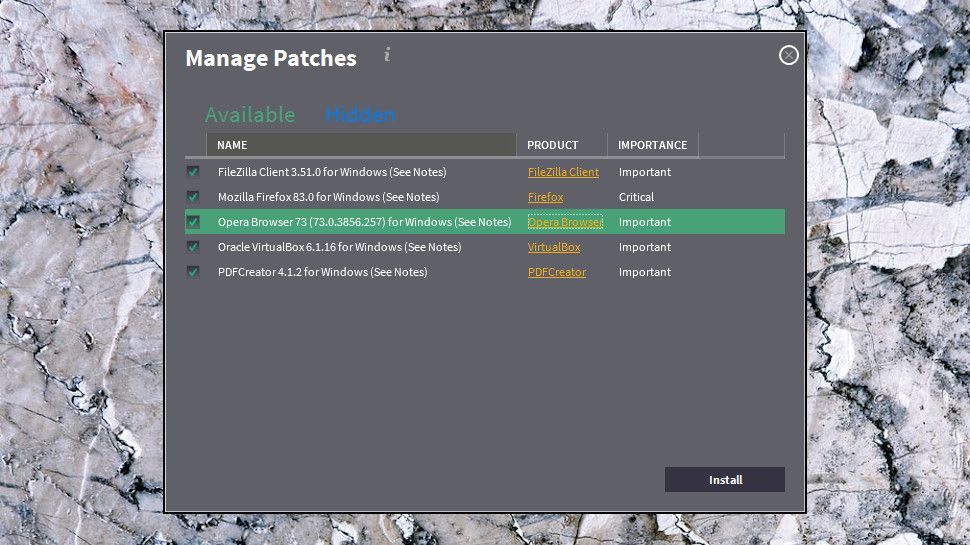
Task: Uncheck the FileZilla Client 3.51.0 patch
Action: click(193, 172)
